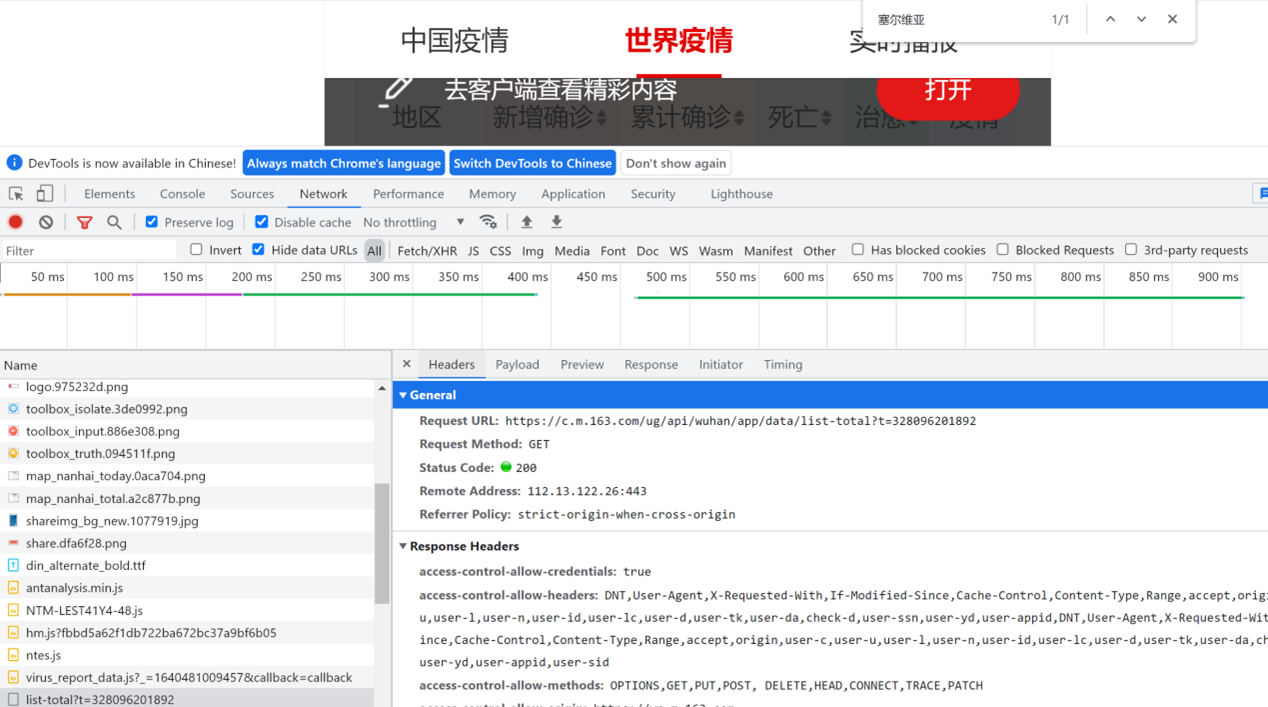
Task: Activate the inspect element picker
Action: click(16, 194)
